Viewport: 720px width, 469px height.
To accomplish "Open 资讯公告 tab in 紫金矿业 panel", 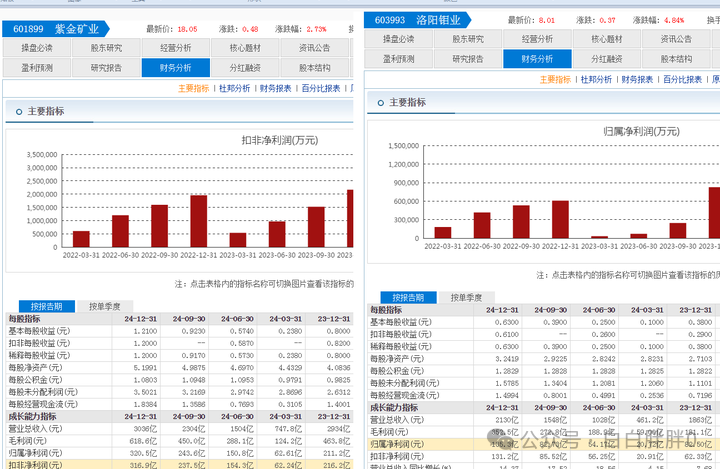I will (314, 48).
